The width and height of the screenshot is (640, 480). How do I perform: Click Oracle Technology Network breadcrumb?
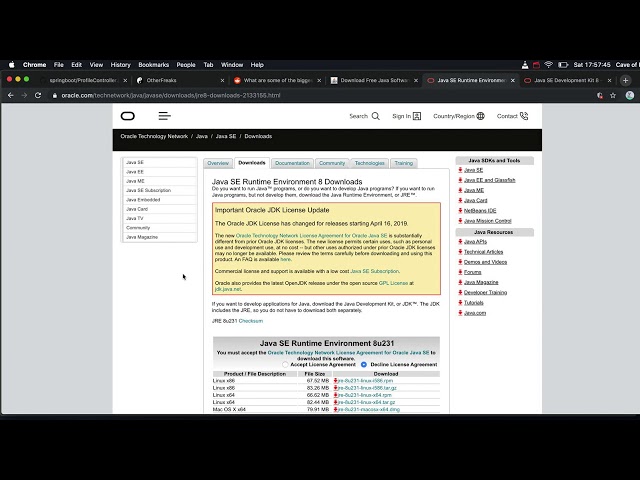154,136
